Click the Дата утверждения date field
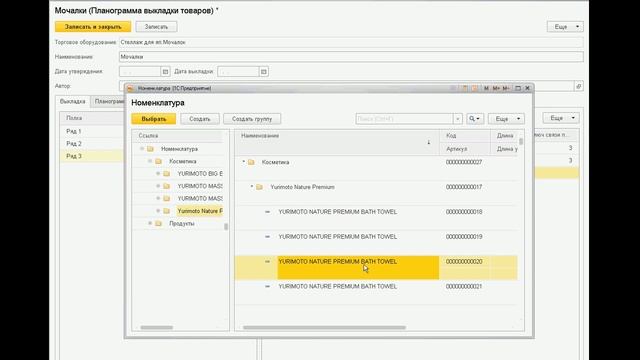The image size is (640, 360). tap(140, 71)
